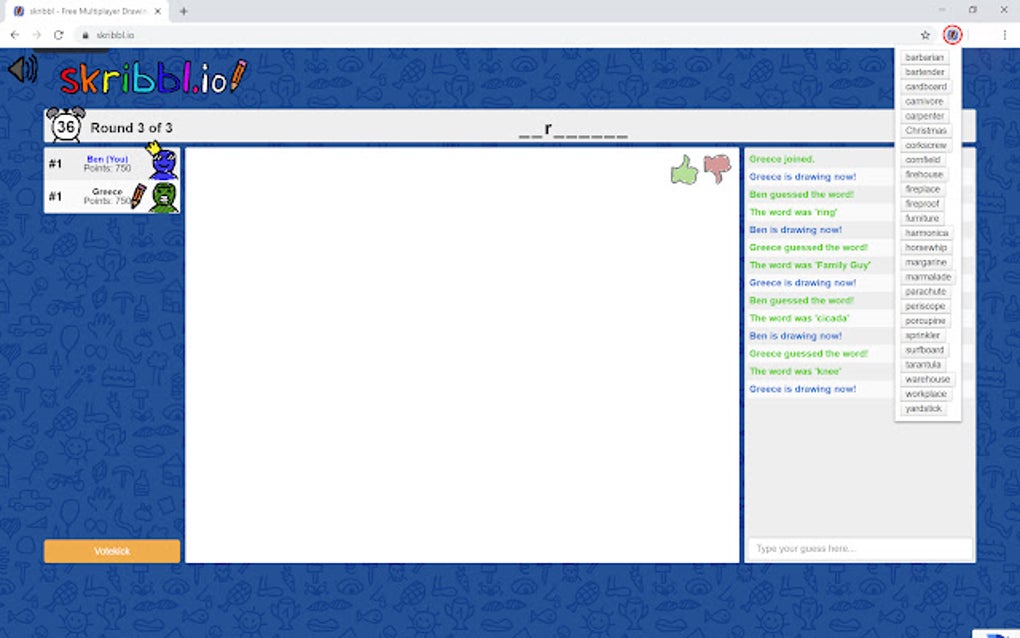Select 'harmonica' from the word list
Viewport: 1020px width, 638px height.
[925, 232]
